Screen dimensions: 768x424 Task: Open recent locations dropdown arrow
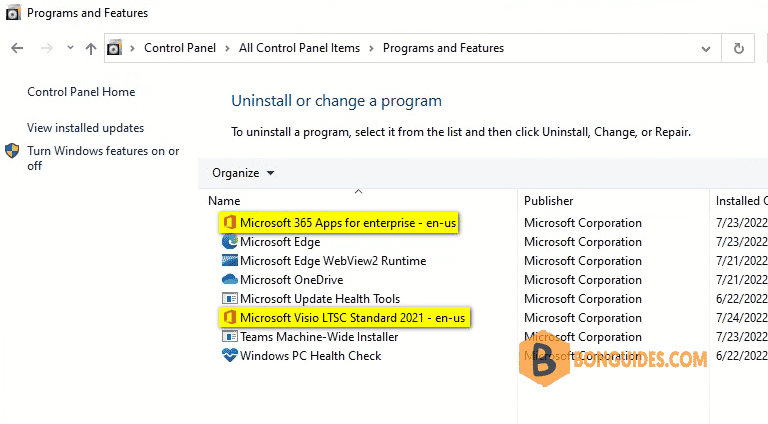pos(70,47)
